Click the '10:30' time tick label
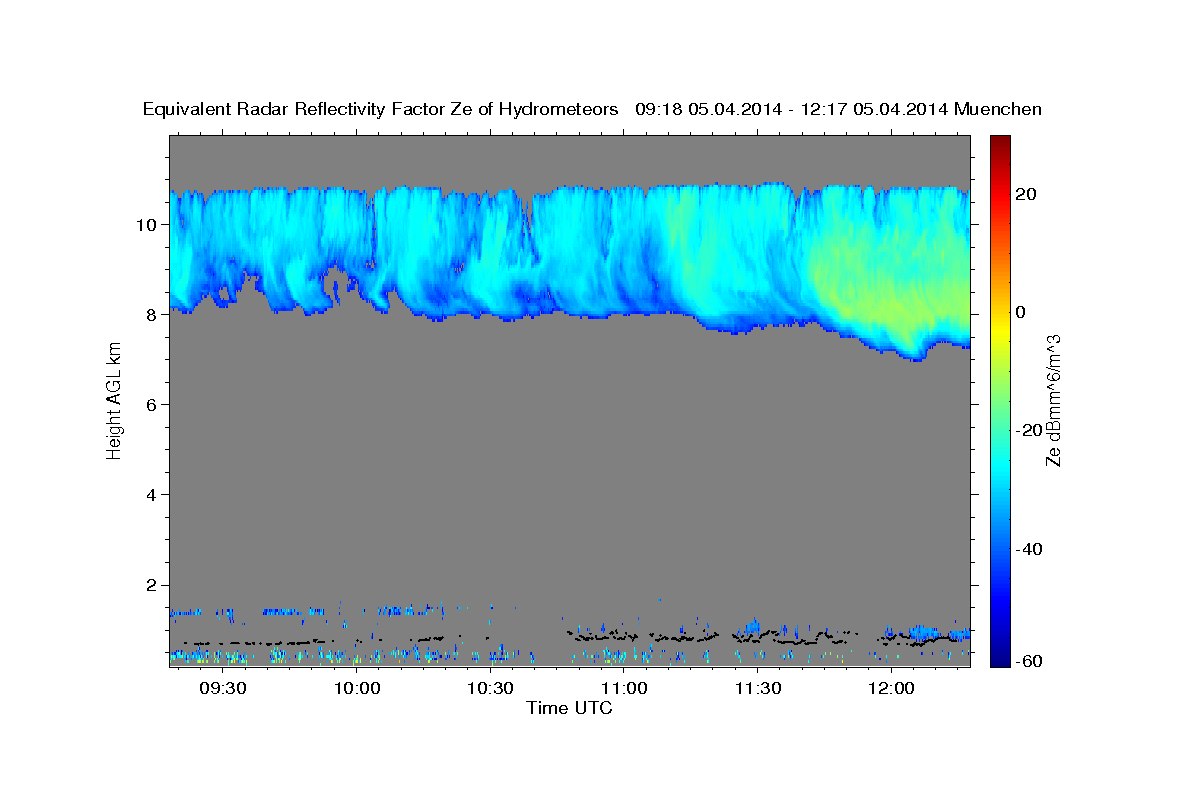1200x800 pixels. 490,689
